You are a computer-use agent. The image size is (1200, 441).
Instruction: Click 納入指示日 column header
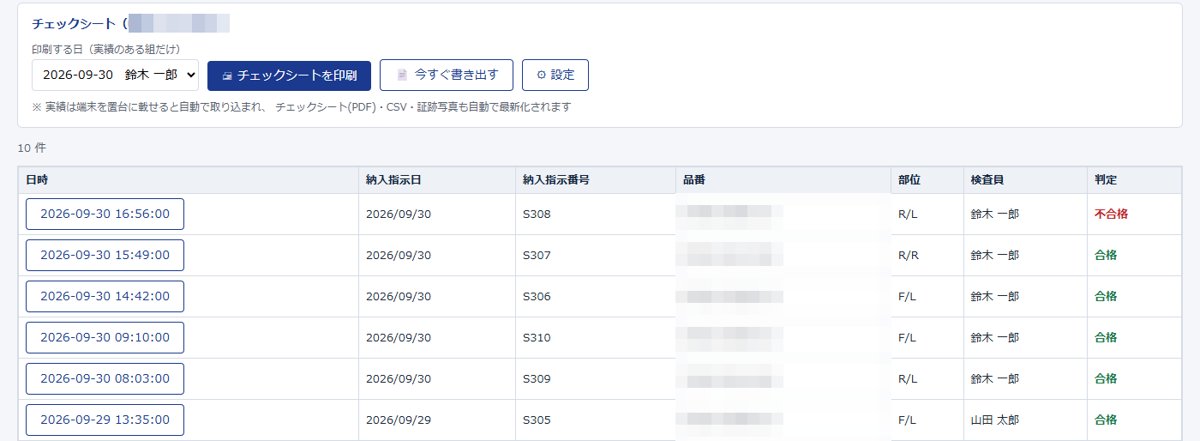(x=437, y=180)
